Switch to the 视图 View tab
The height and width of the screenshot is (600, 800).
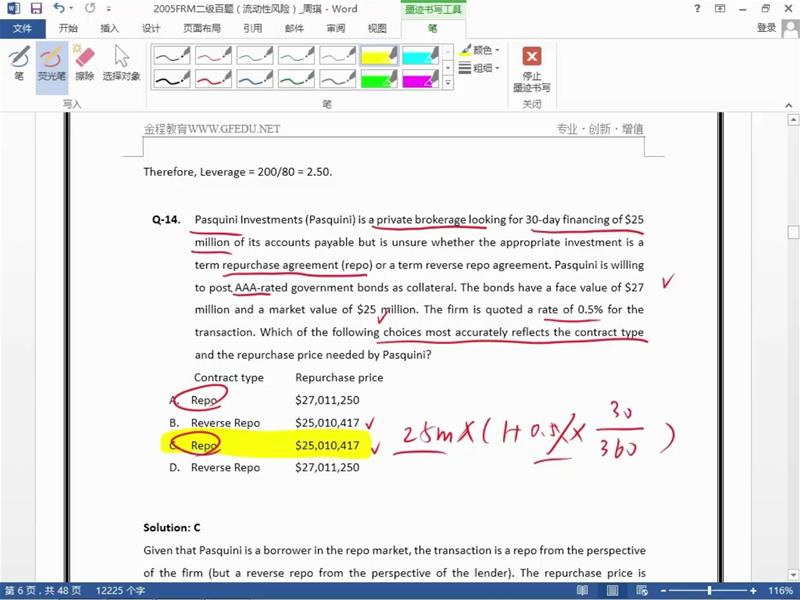[377, 28]
